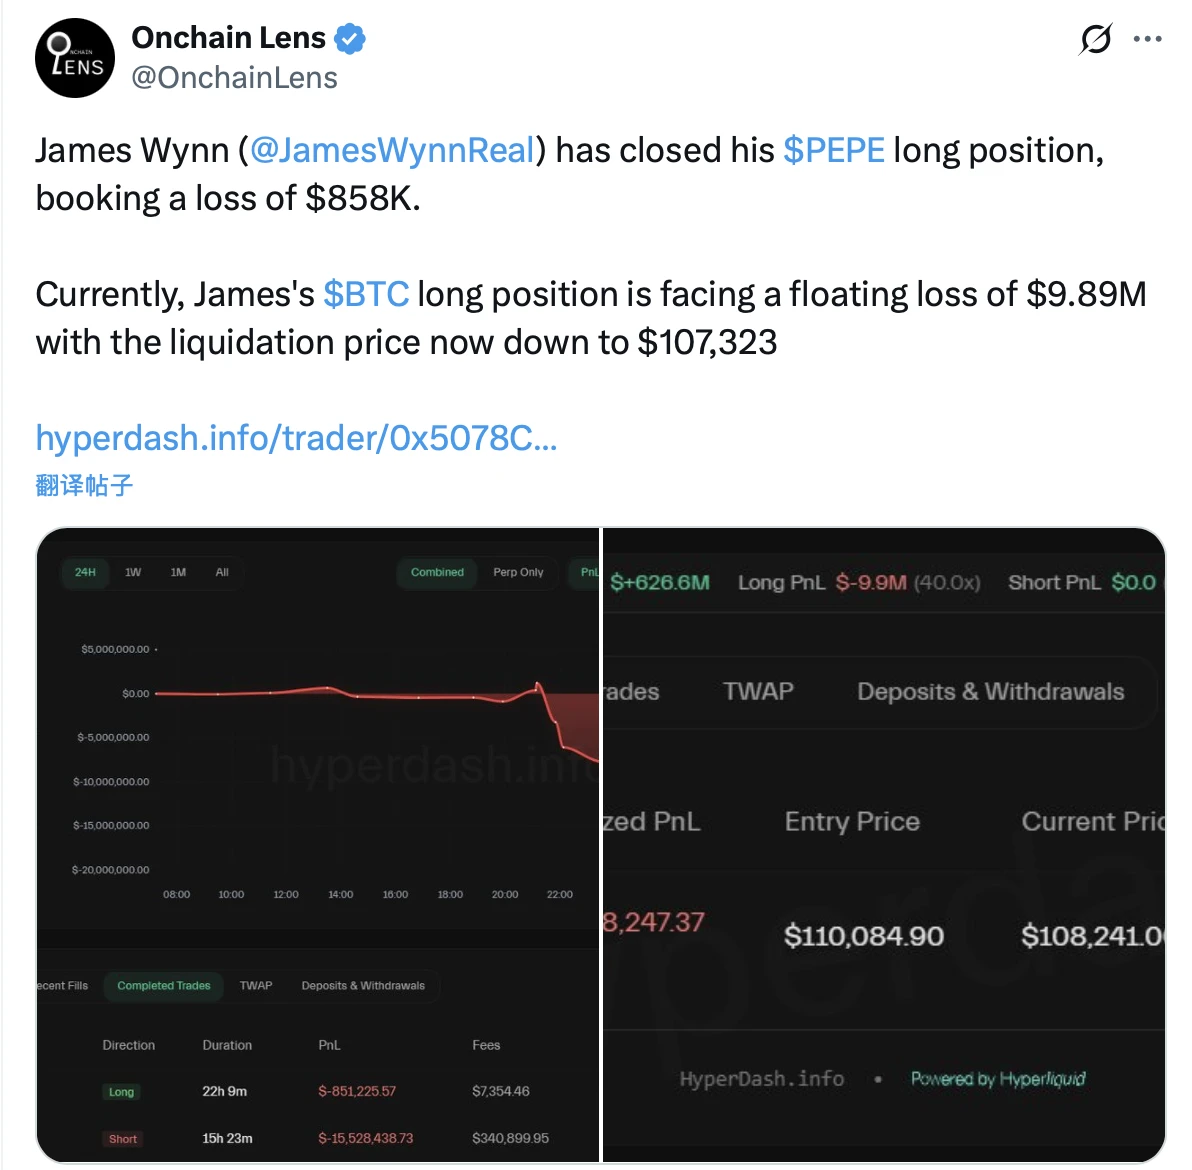Click the $PEPE cashtag
Viewport: 1192px width, 1170px height.
[x=833, y=150]
